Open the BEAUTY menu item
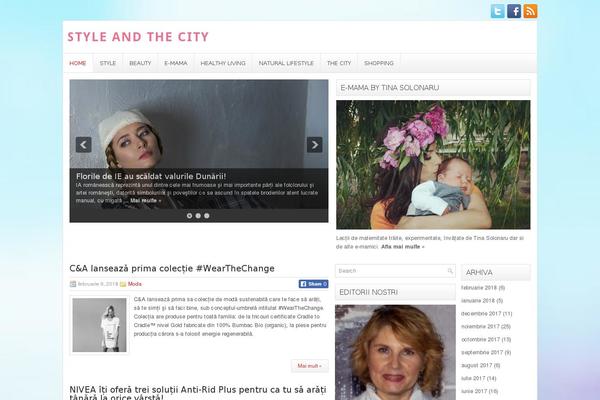Viewport: 600px width, 400px height. coord(140,63)
